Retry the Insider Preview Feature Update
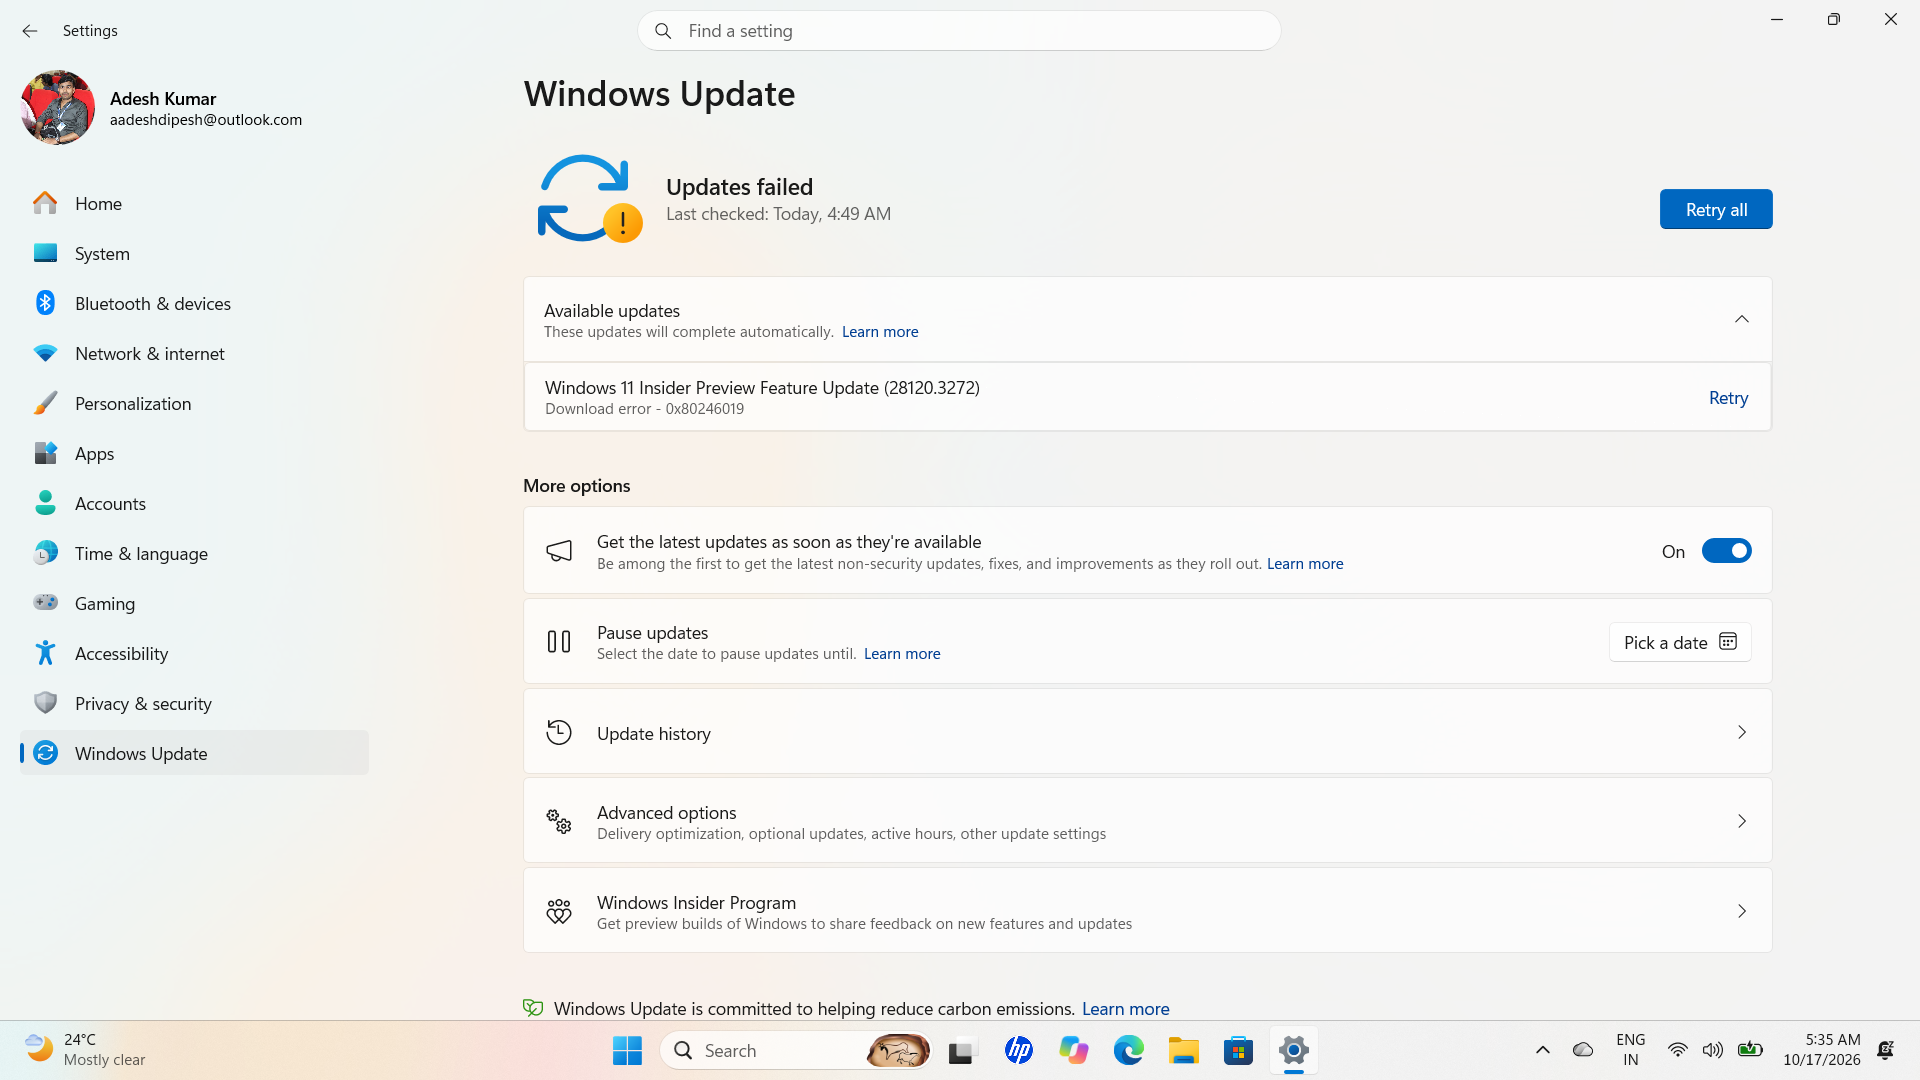 [1728, 398]
